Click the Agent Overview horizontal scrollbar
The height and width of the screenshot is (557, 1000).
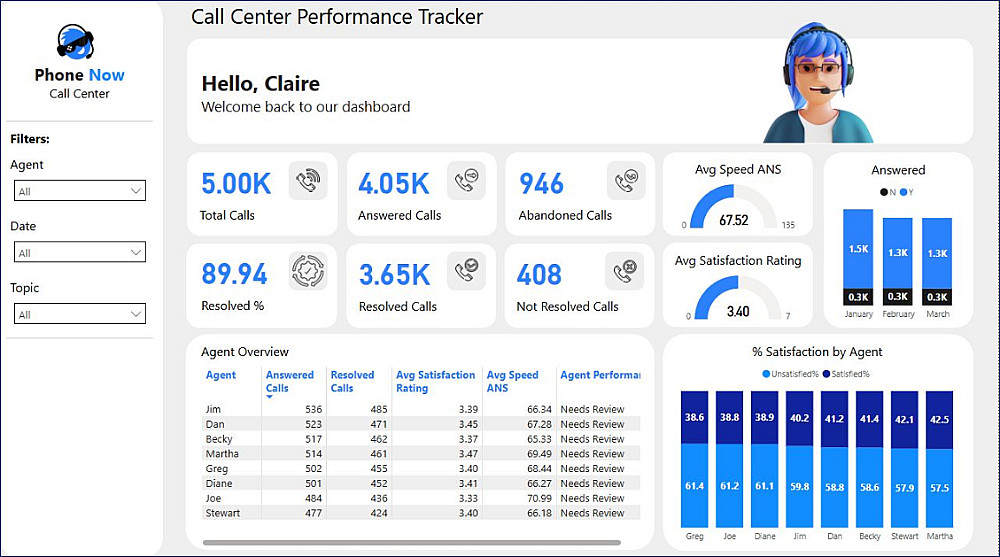pos(410,543)
